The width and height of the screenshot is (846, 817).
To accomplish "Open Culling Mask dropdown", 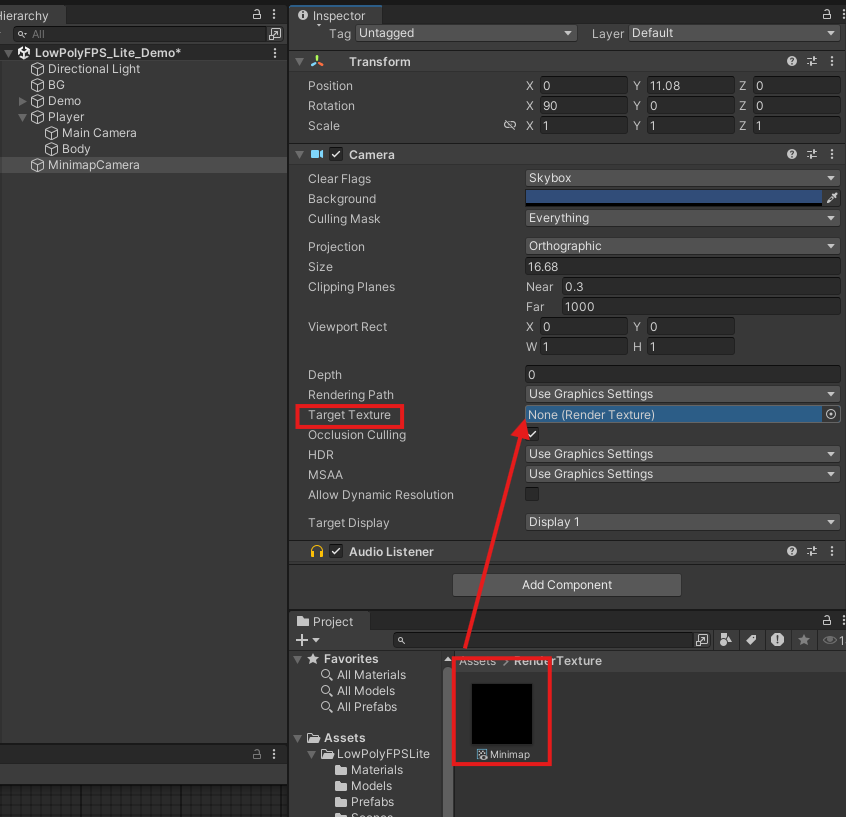I will click(683, 218).
